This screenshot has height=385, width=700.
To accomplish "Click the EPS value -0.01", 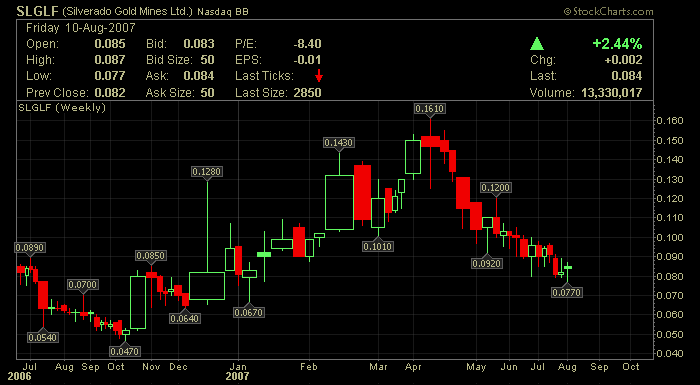I will [307, 60].
